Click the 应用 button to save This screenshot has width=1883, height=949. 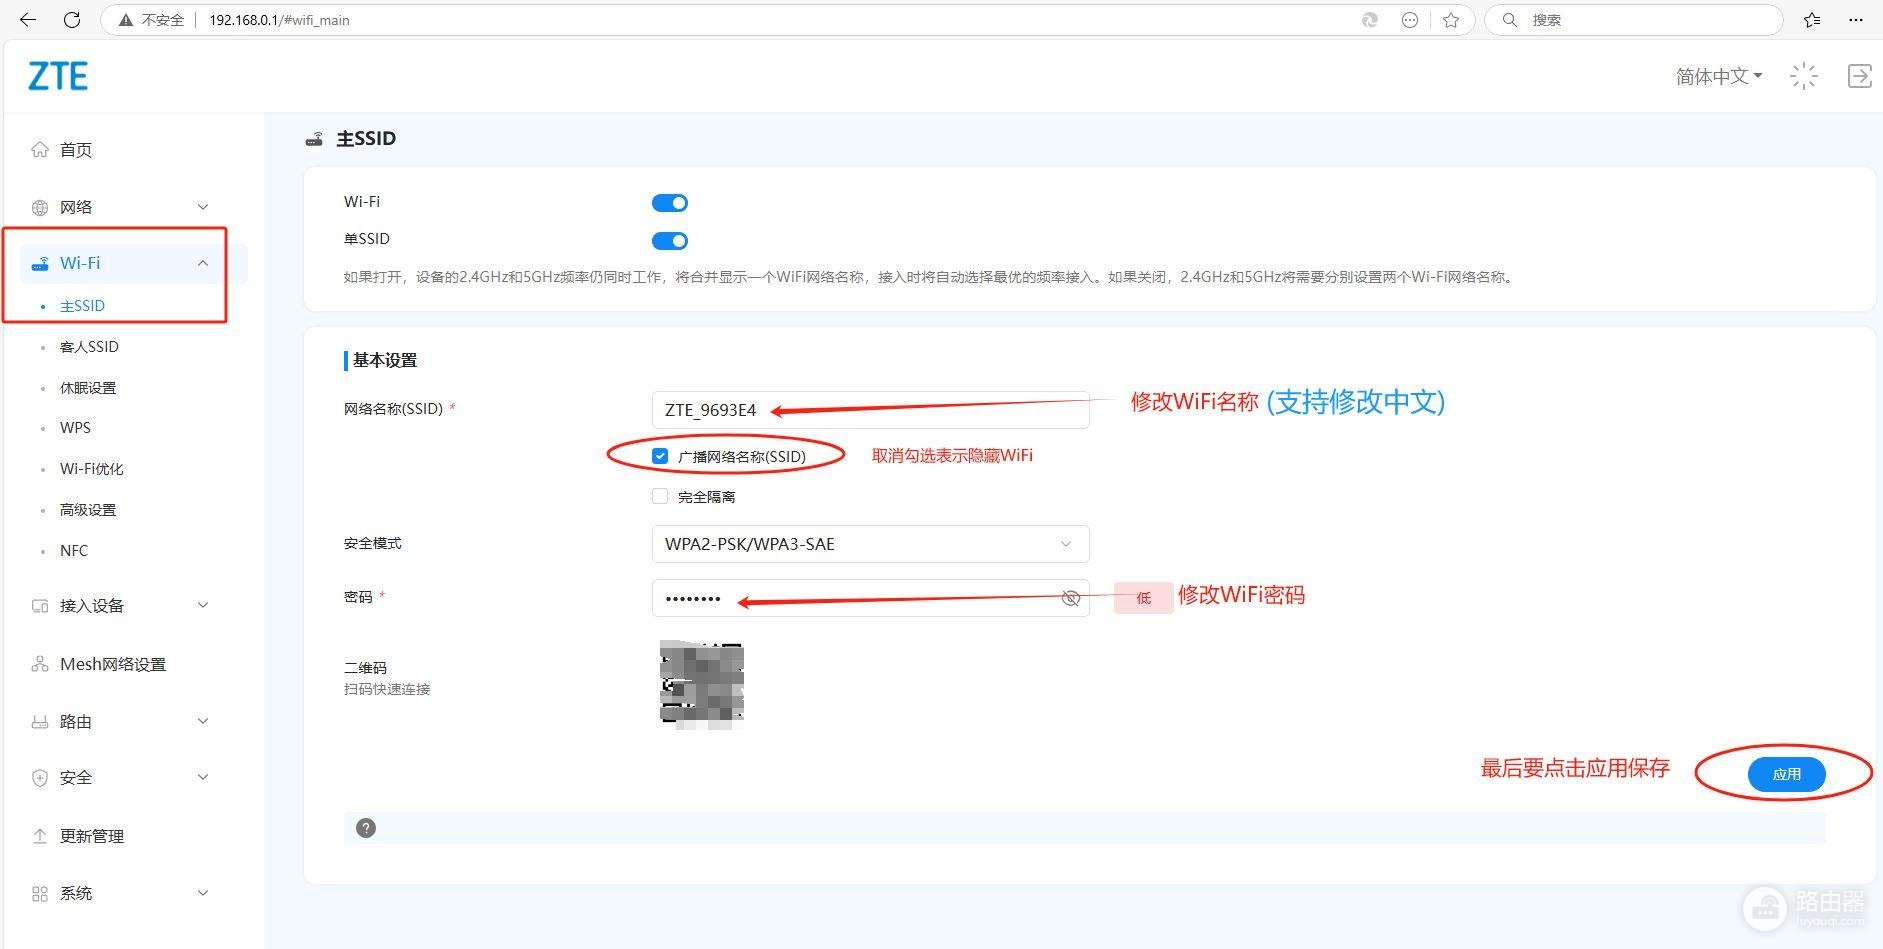(1787, 774)
